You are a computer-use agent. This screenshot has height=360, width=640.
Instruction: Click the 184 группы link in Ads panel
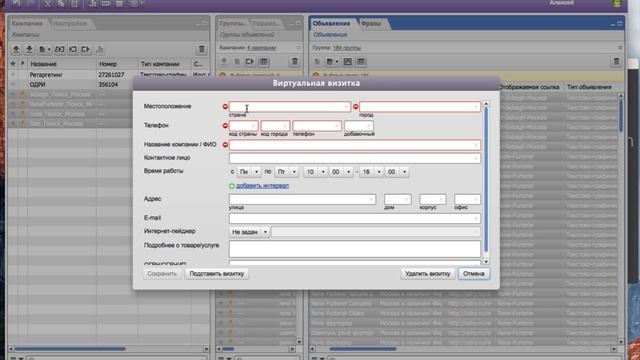click(347, 48)
